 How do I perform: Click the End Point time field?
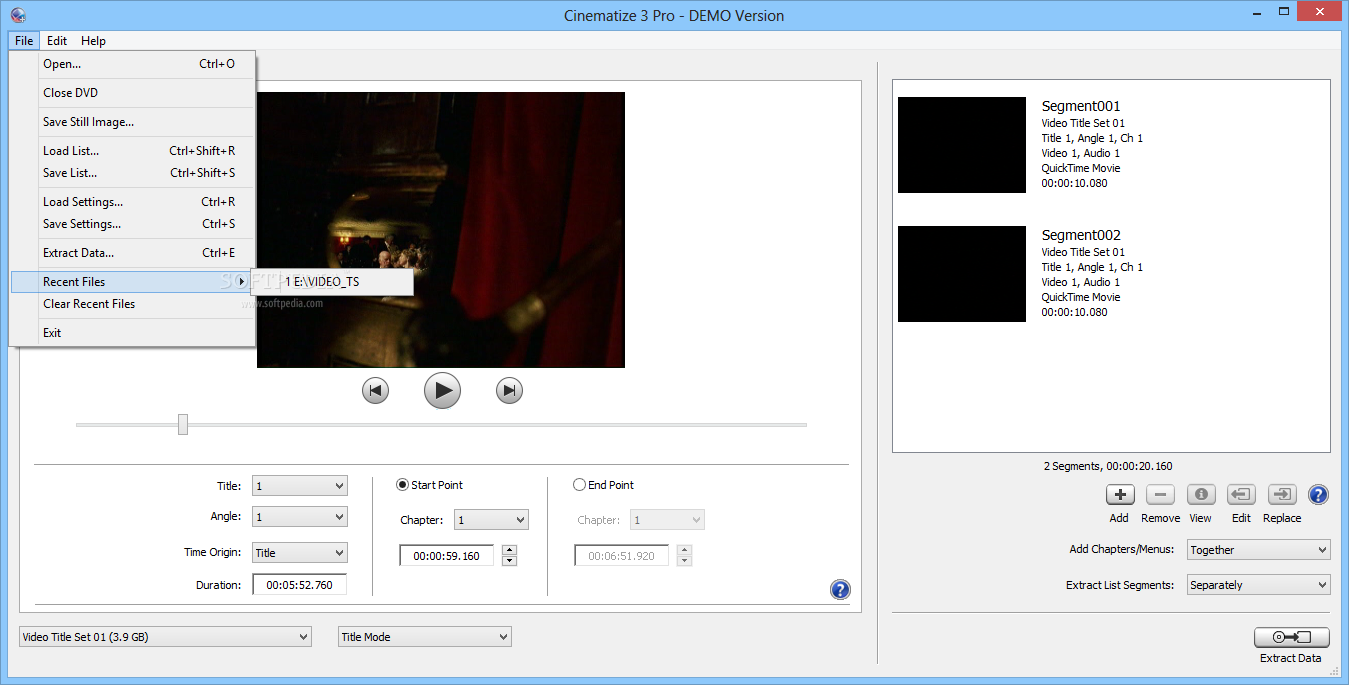pyautogui.click(x=623, y=555)
